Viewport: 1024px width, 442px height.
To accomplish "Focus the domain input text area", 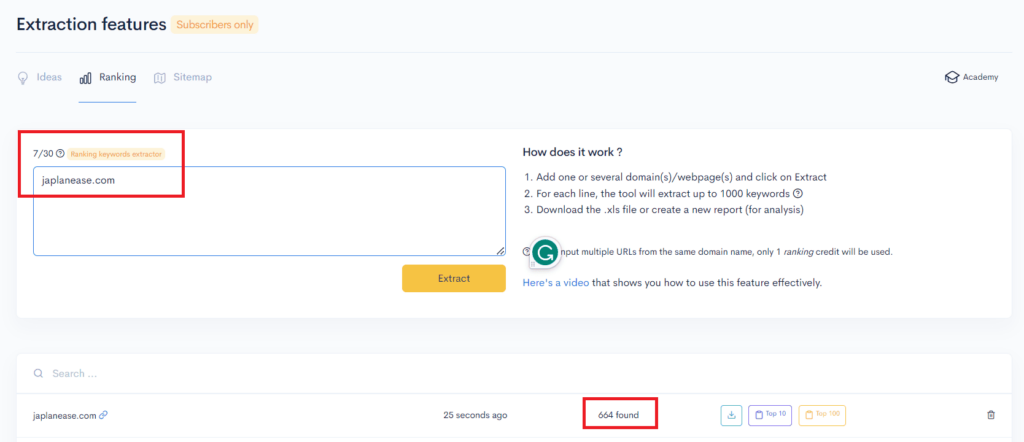I will (x=269, y=211).
